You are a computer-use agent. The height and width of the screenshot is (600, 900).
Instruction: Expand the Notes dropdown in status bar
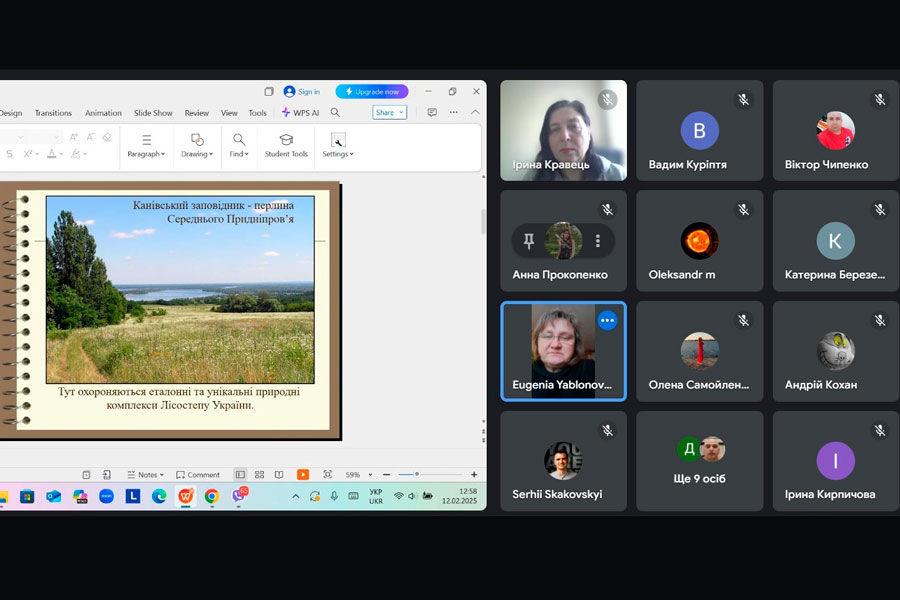pos(146,475)
